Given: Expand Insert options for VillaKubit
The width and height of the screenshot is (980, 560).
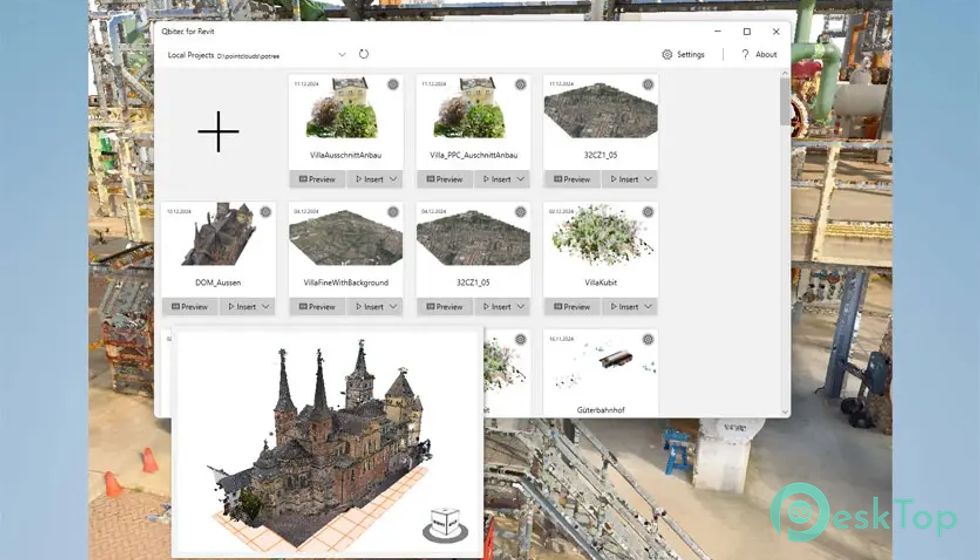Looking at the screenshot, I should [649, 307].
